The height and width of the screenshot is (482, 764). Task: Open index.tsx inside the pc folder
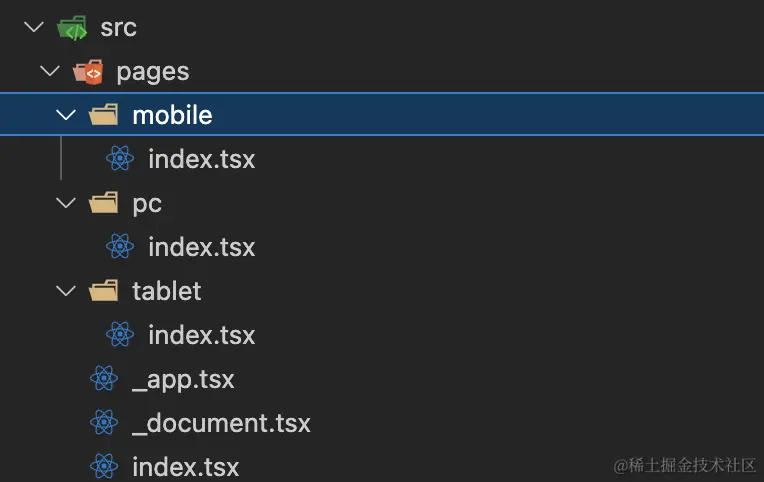pos(201,247)
